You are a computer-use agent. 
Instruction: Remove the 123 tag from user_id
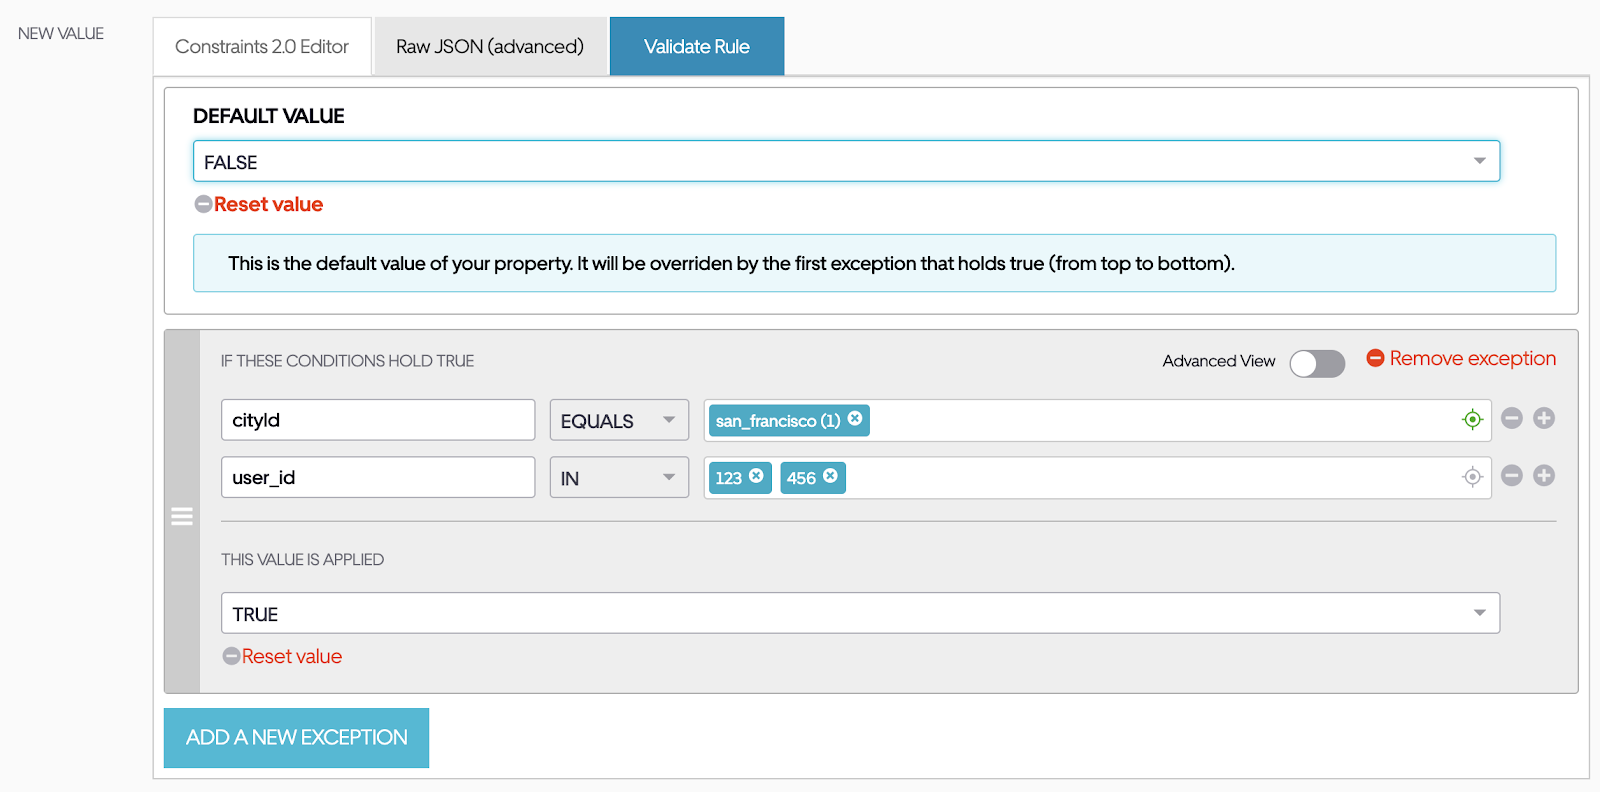point(756,476)
